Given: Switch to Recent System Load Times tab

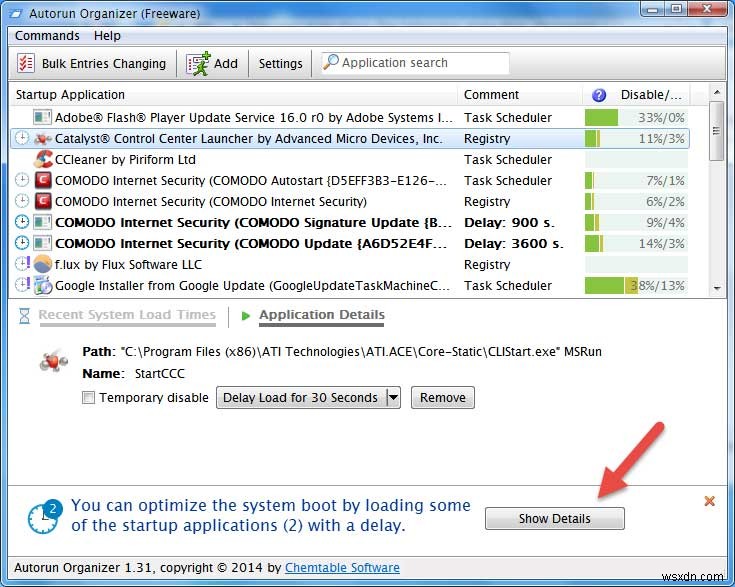Looking at the screenshot, I should click(127, 315).
